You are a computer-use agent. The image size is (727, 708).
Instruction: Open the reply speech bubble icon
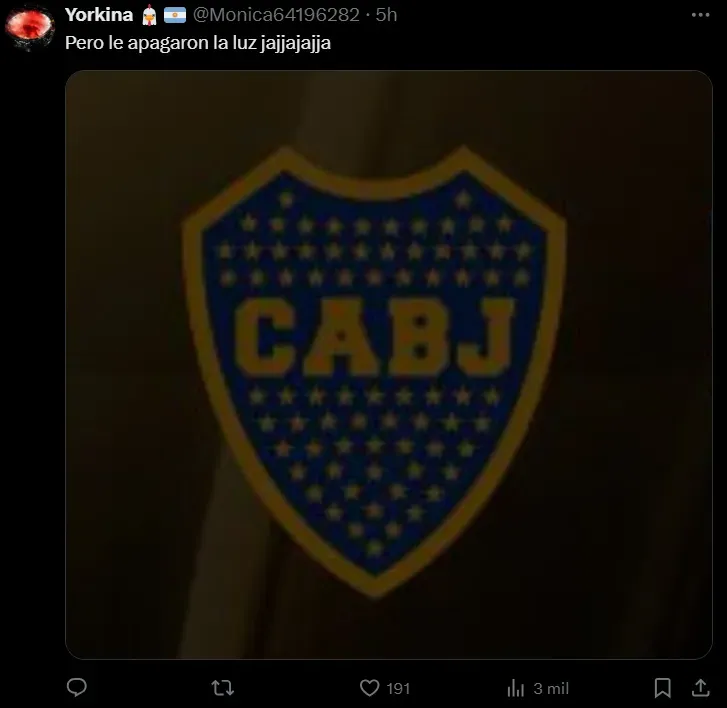(77, 688)
